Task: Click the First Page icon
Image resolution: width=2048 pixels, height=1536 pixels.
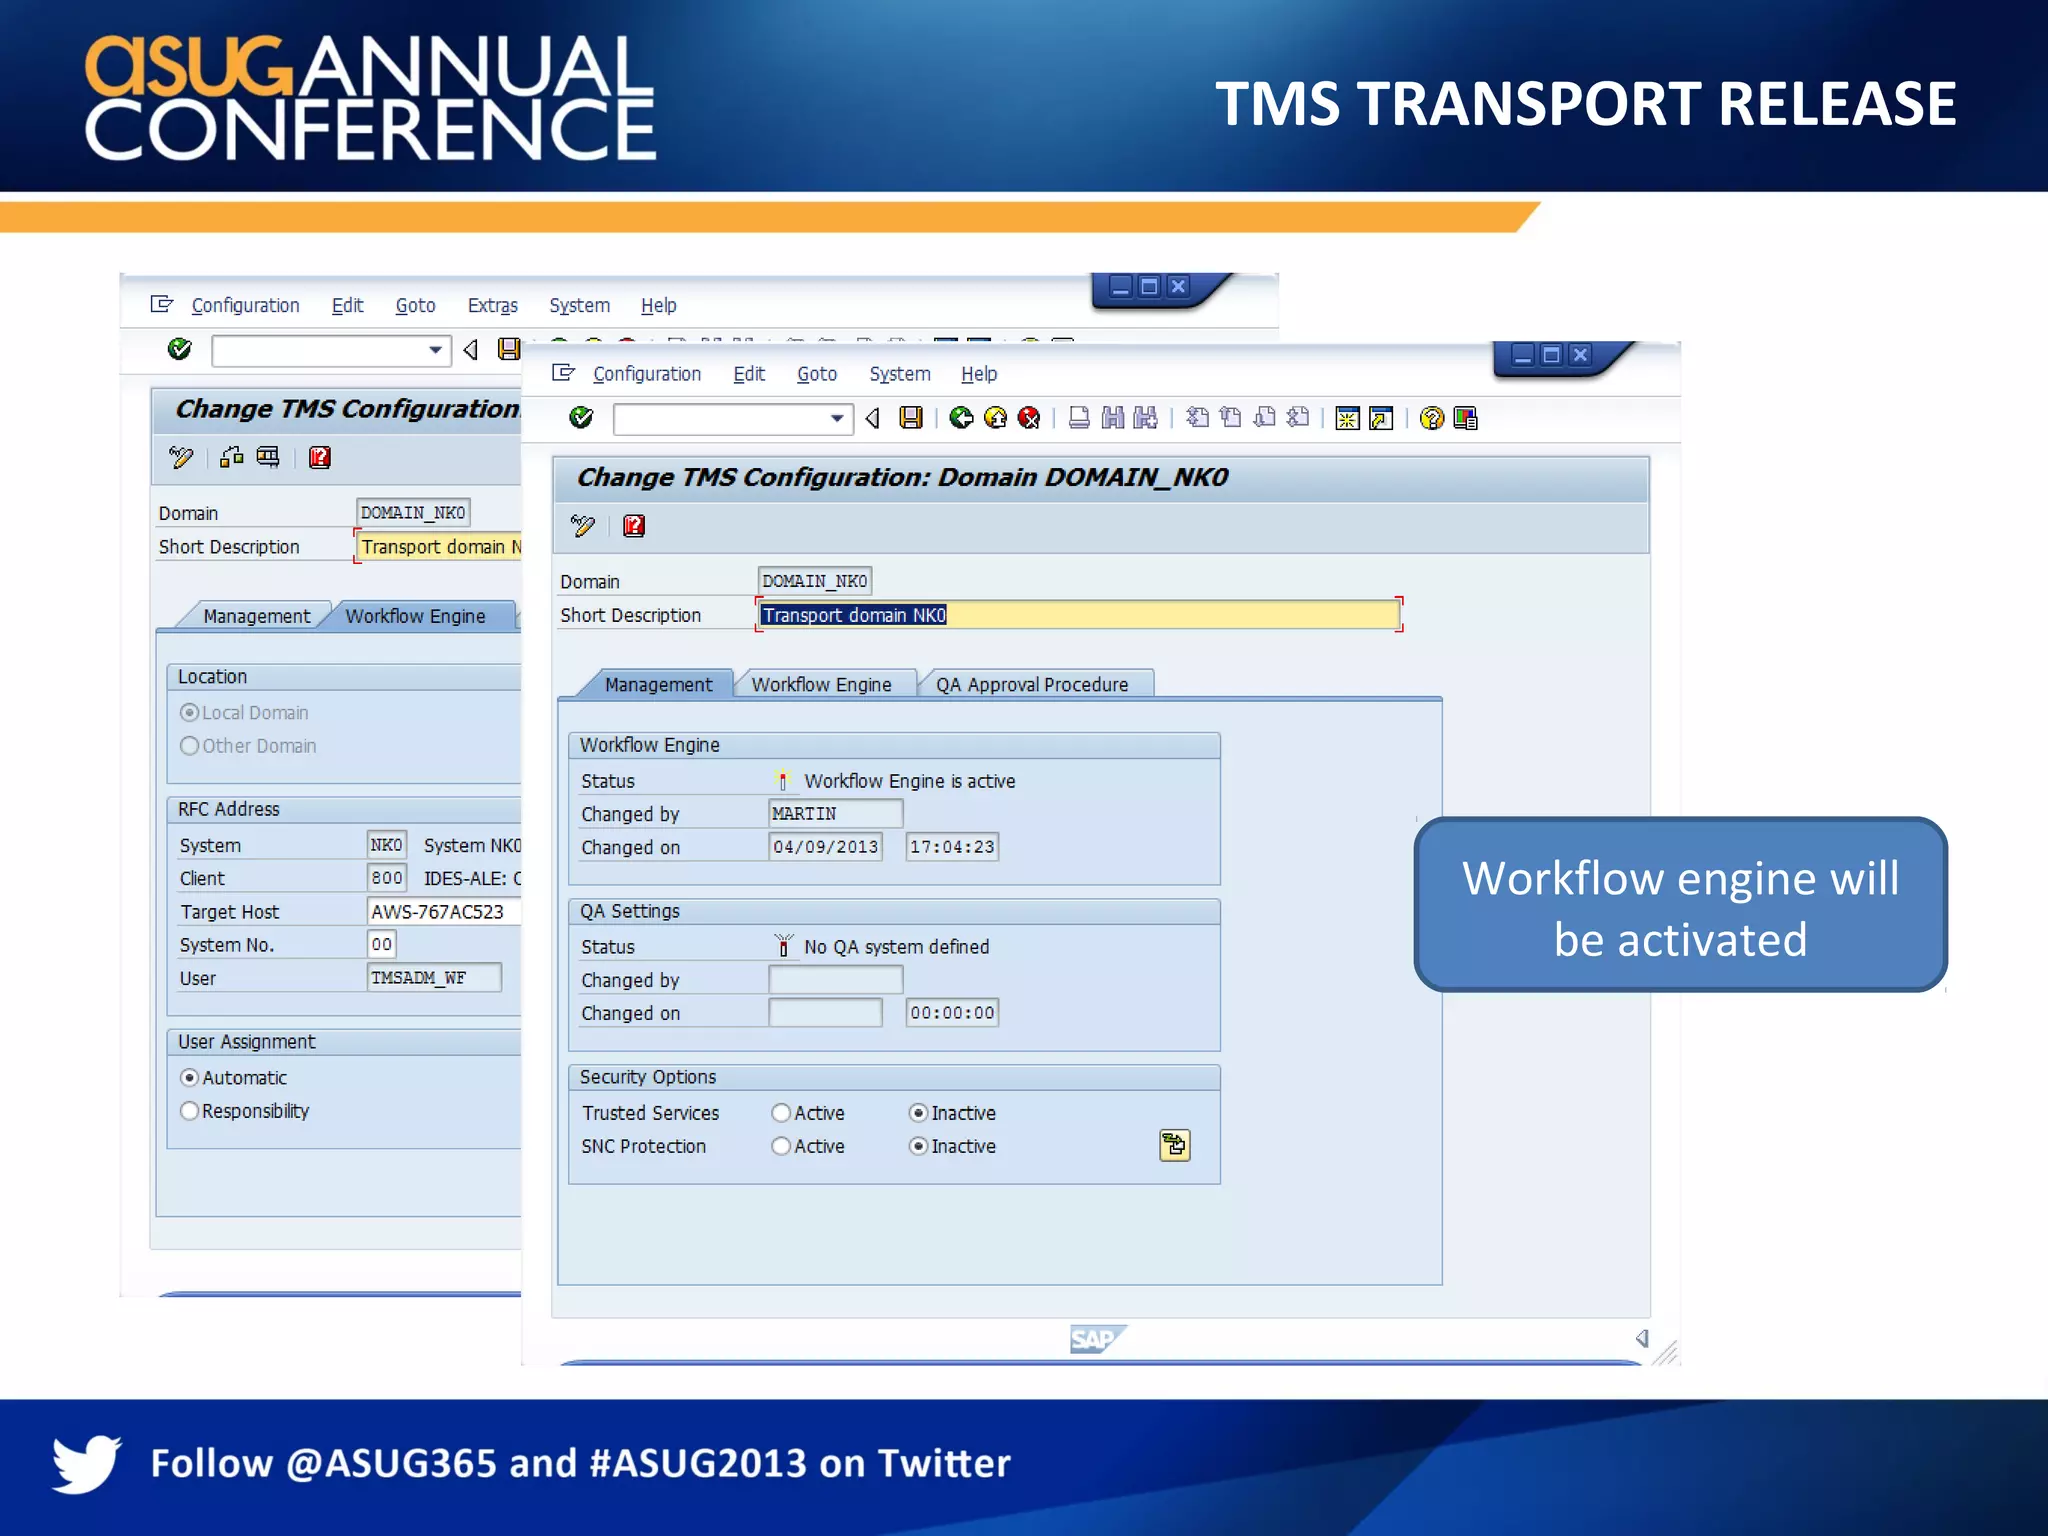Action: (1197, 417)
